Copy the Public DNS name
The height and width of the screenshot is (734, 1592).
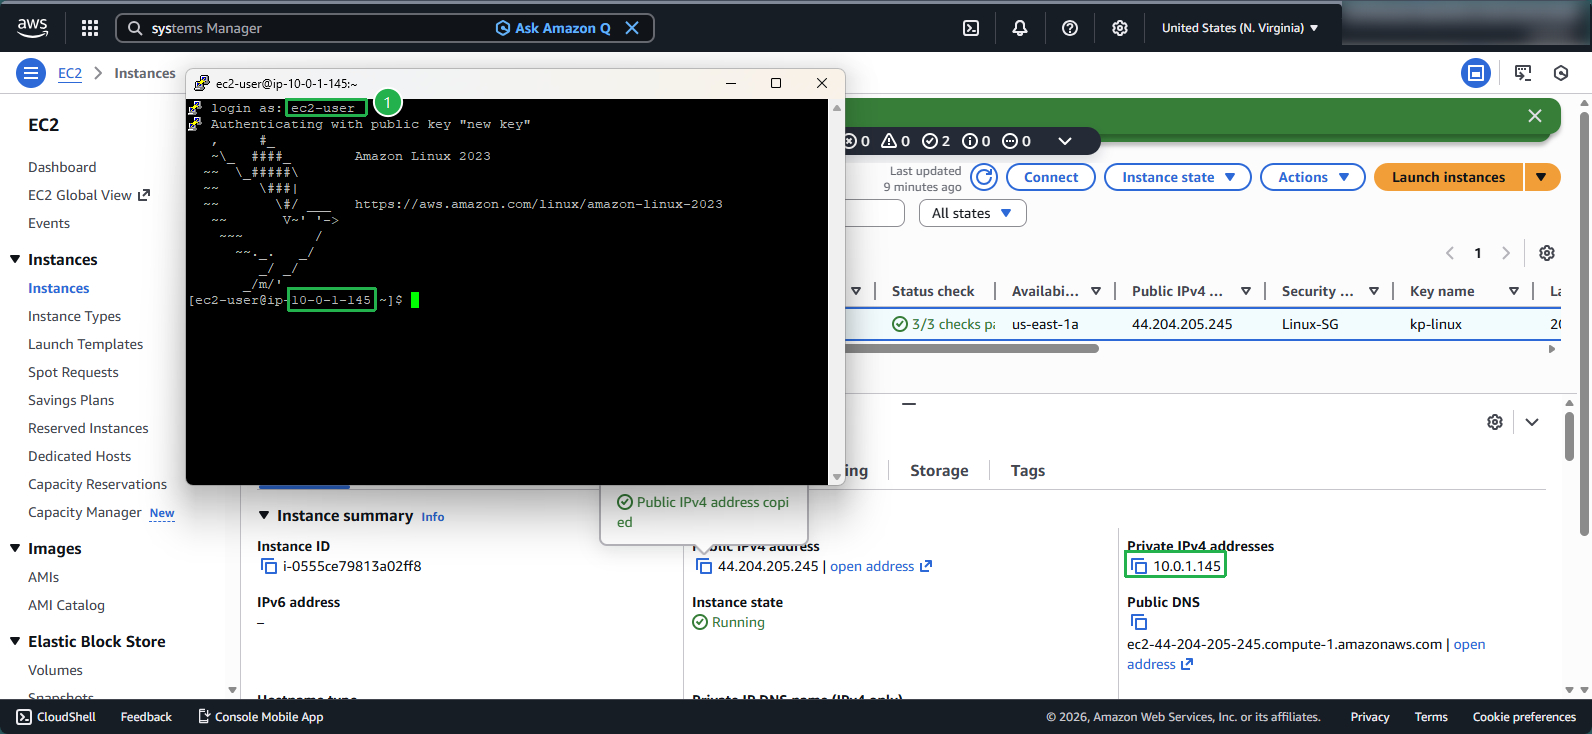(1139, 622)
